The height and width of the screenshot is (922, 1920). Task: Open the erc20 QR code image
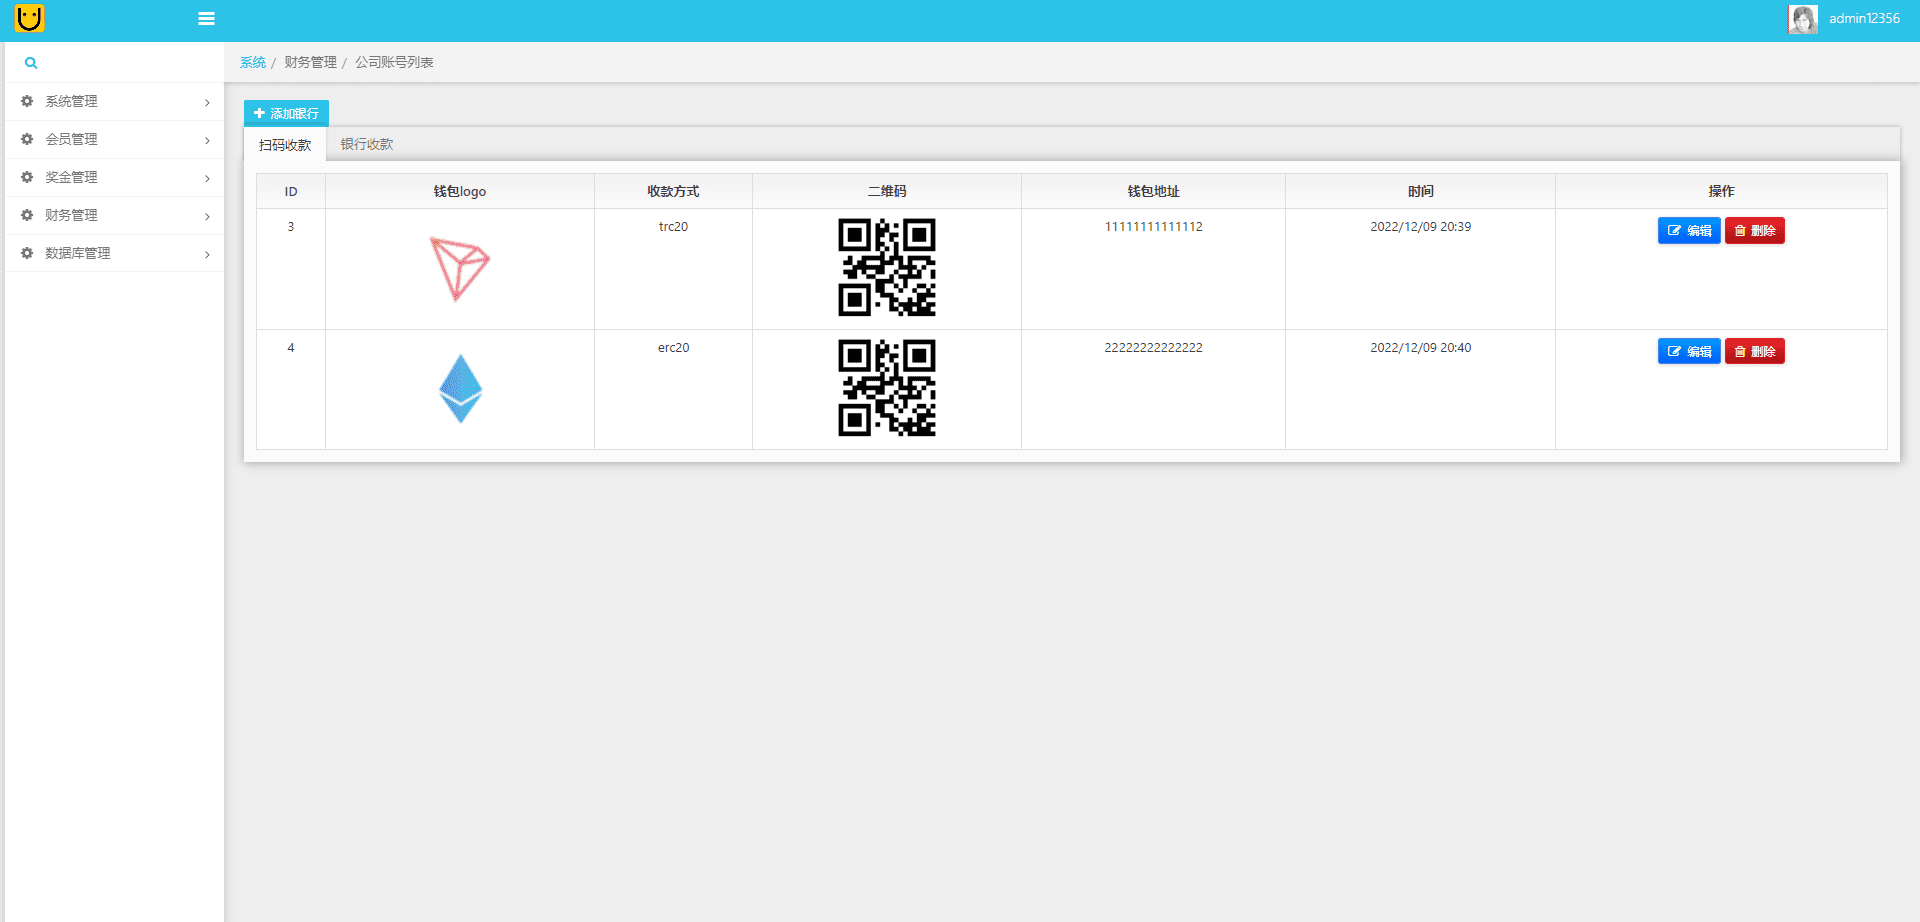(886, 389)
